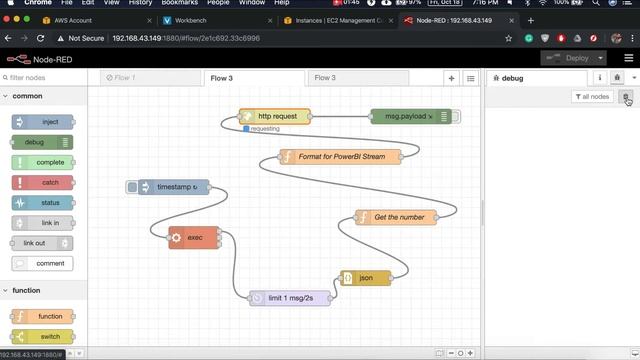Zoom in the canvas

point(470,353)
